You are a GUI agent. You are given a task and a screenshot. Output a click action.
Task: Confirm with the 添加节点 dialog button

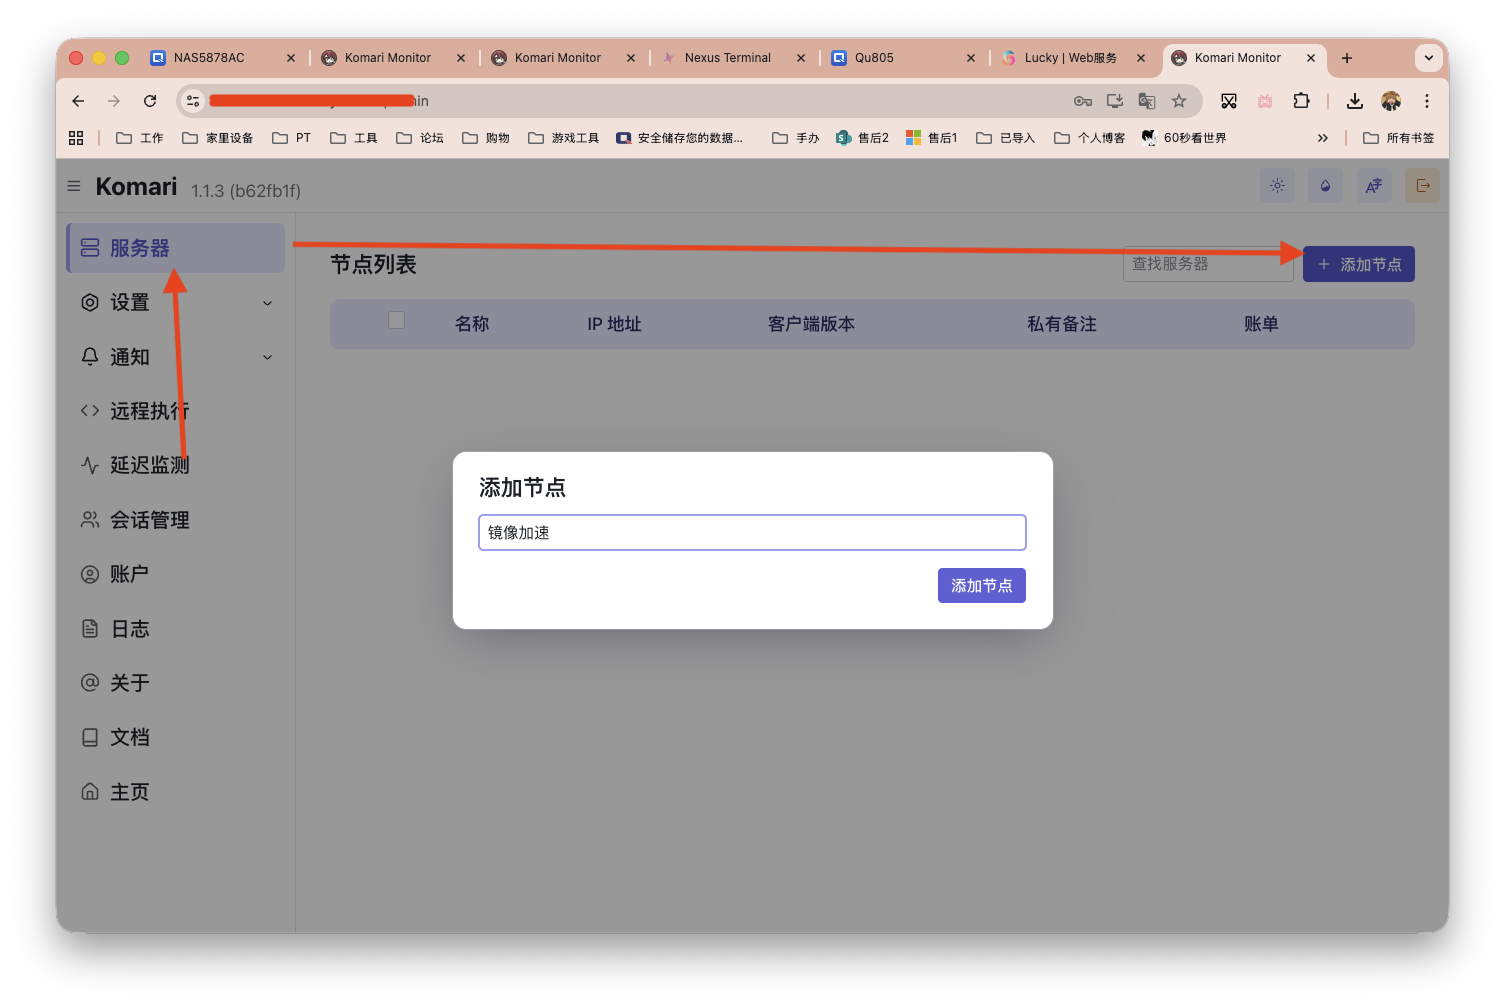click(x=981, y=585)
